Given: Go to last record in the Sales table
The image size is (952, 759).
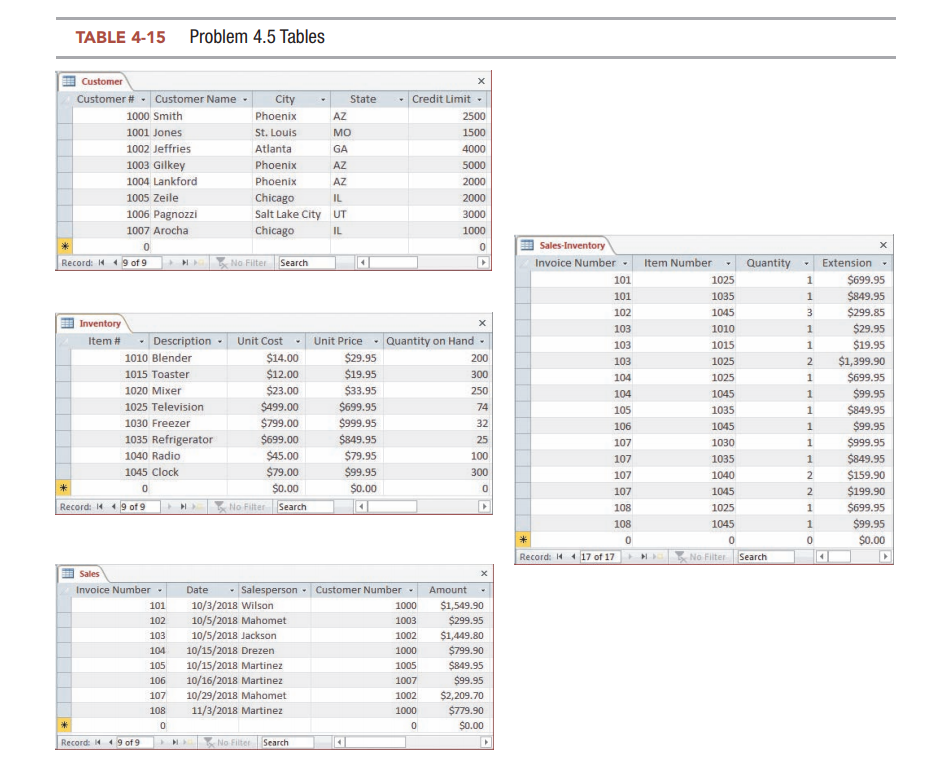Looking at the screenshot, I should coord(174,740).
